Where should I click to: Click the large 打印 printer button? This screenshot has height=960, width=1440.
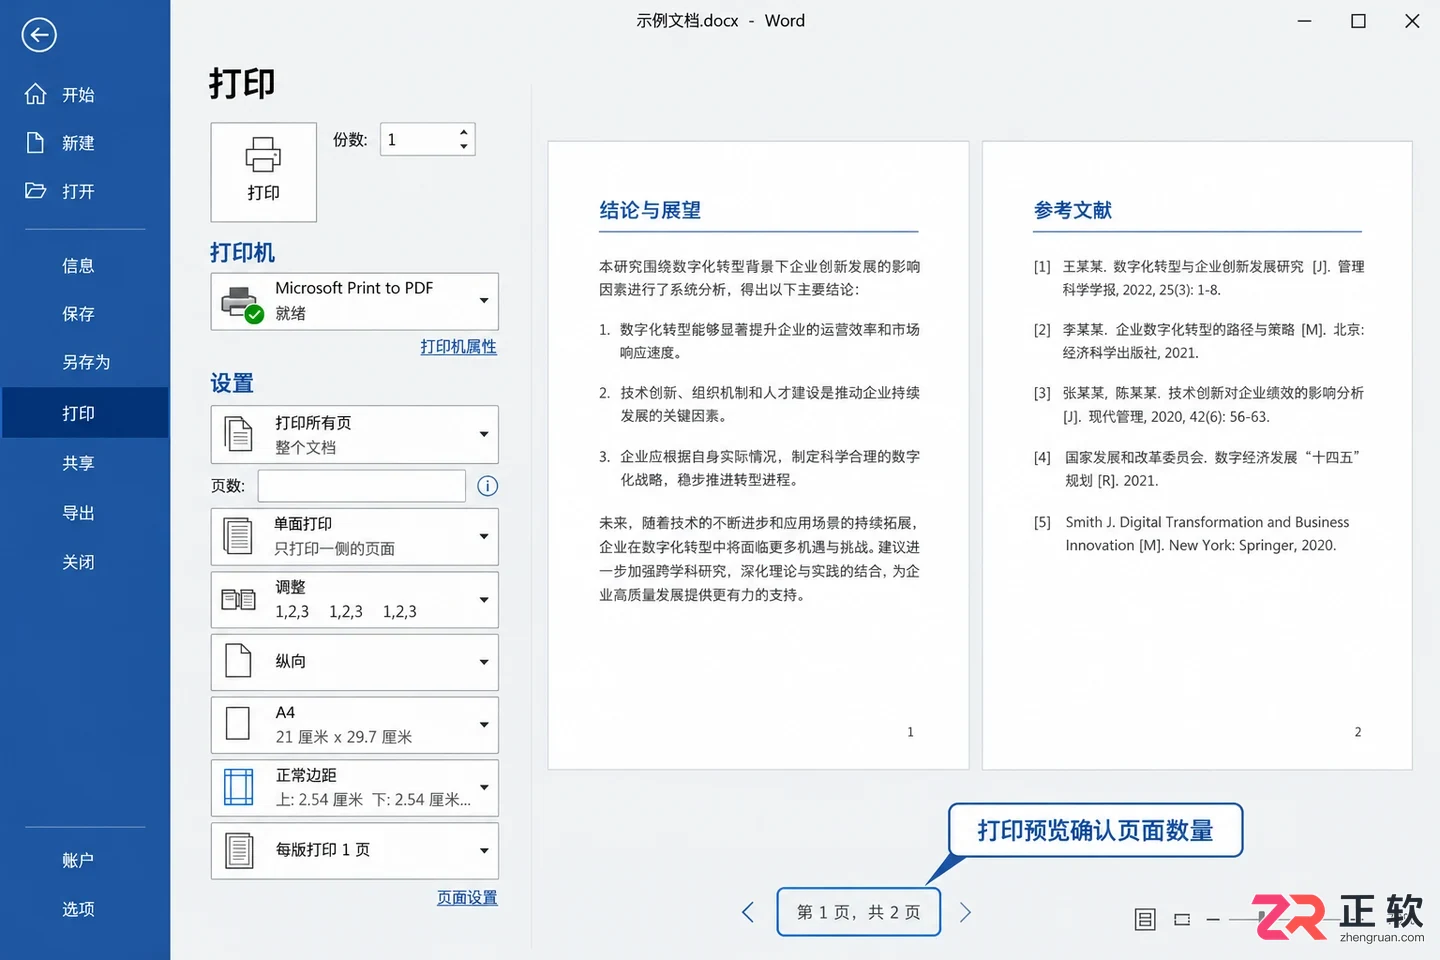click(264, 172)
